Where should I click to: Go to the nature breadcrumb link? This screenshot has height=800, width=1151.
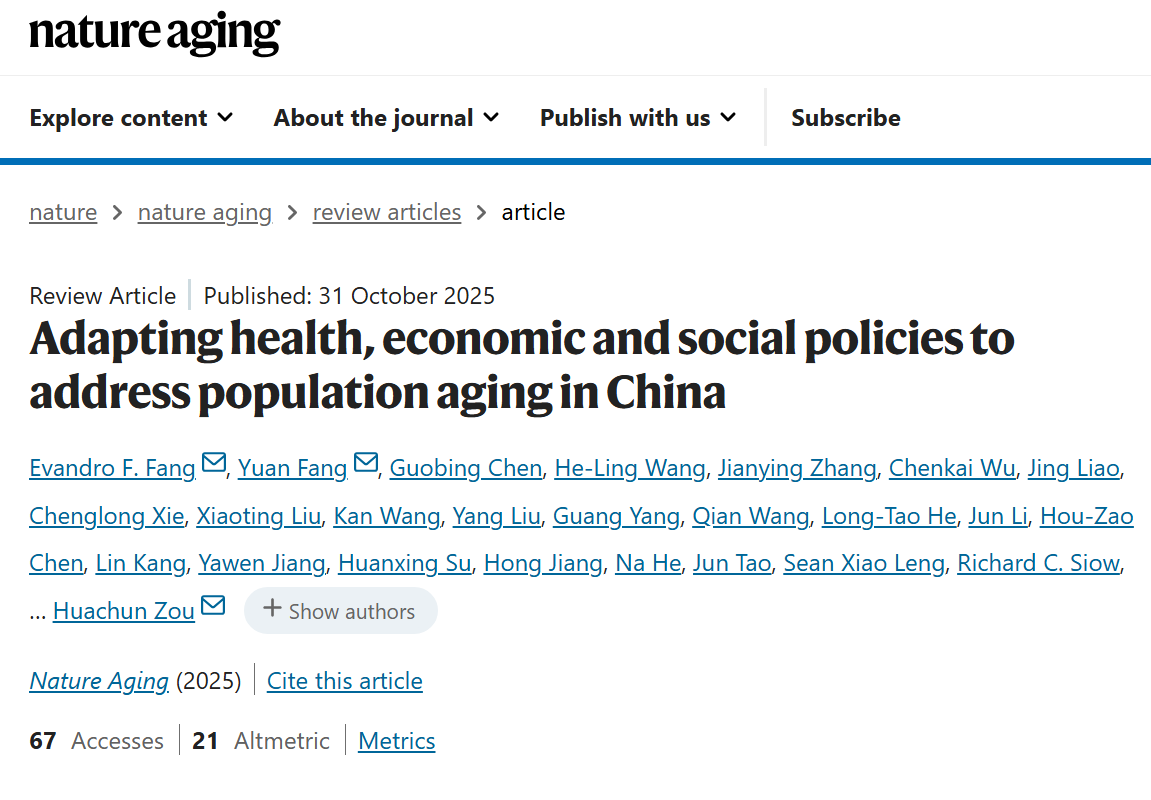(63, 212)
